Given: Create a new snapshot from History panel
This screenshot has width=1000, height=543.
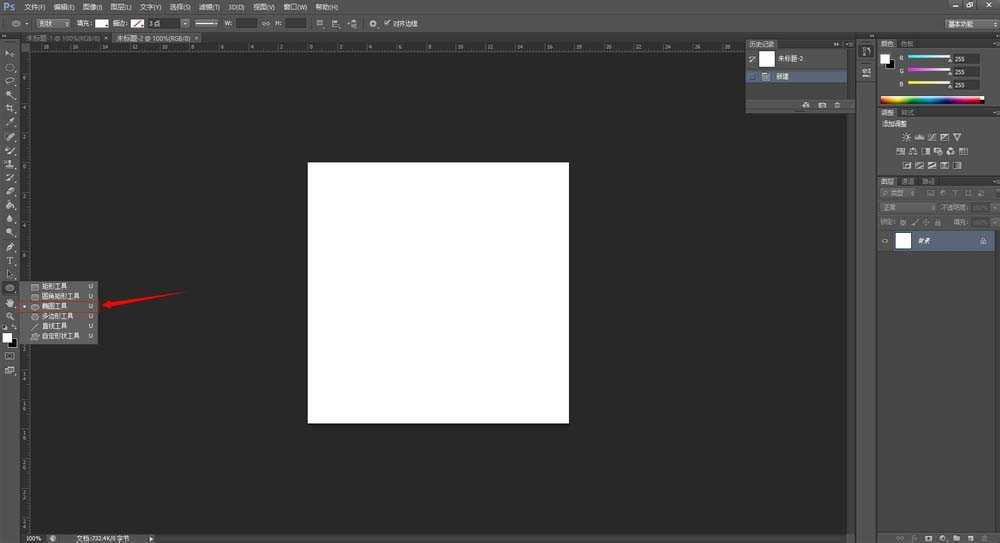Looking at the screenshot, I should (x=822, y=105).
